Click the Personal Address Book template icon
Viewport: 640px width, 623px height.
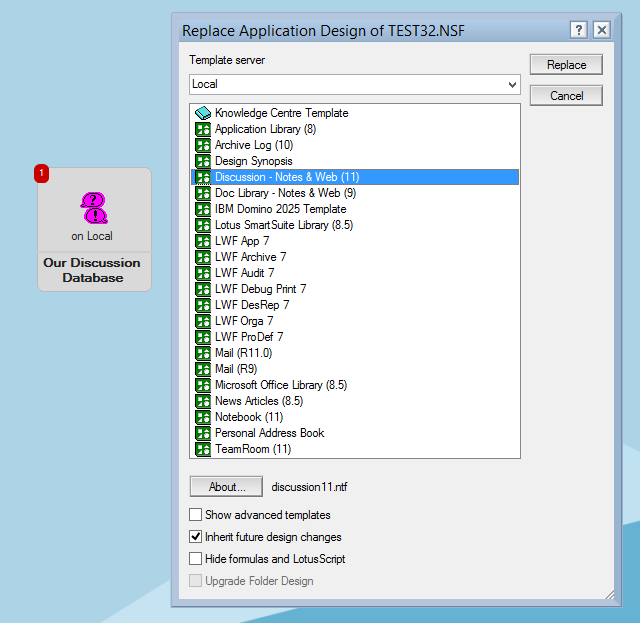click(202, 433)
